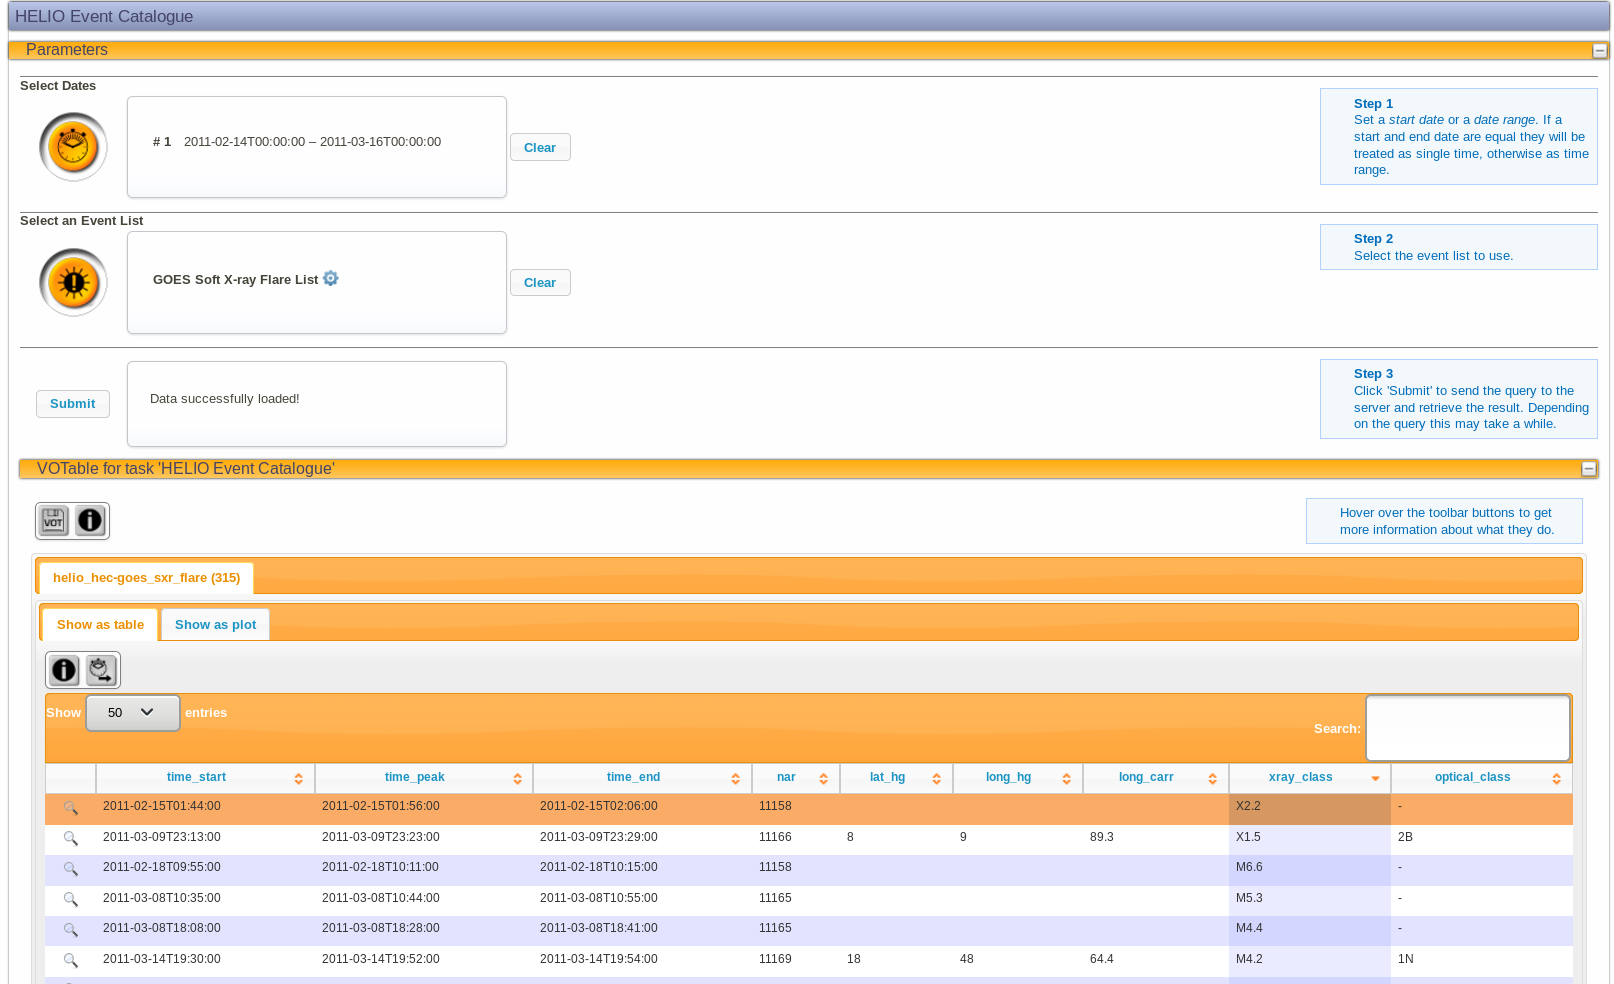Select the M6.6 xray_class cell
1614x984 pixels.
tap(1310, 868)
